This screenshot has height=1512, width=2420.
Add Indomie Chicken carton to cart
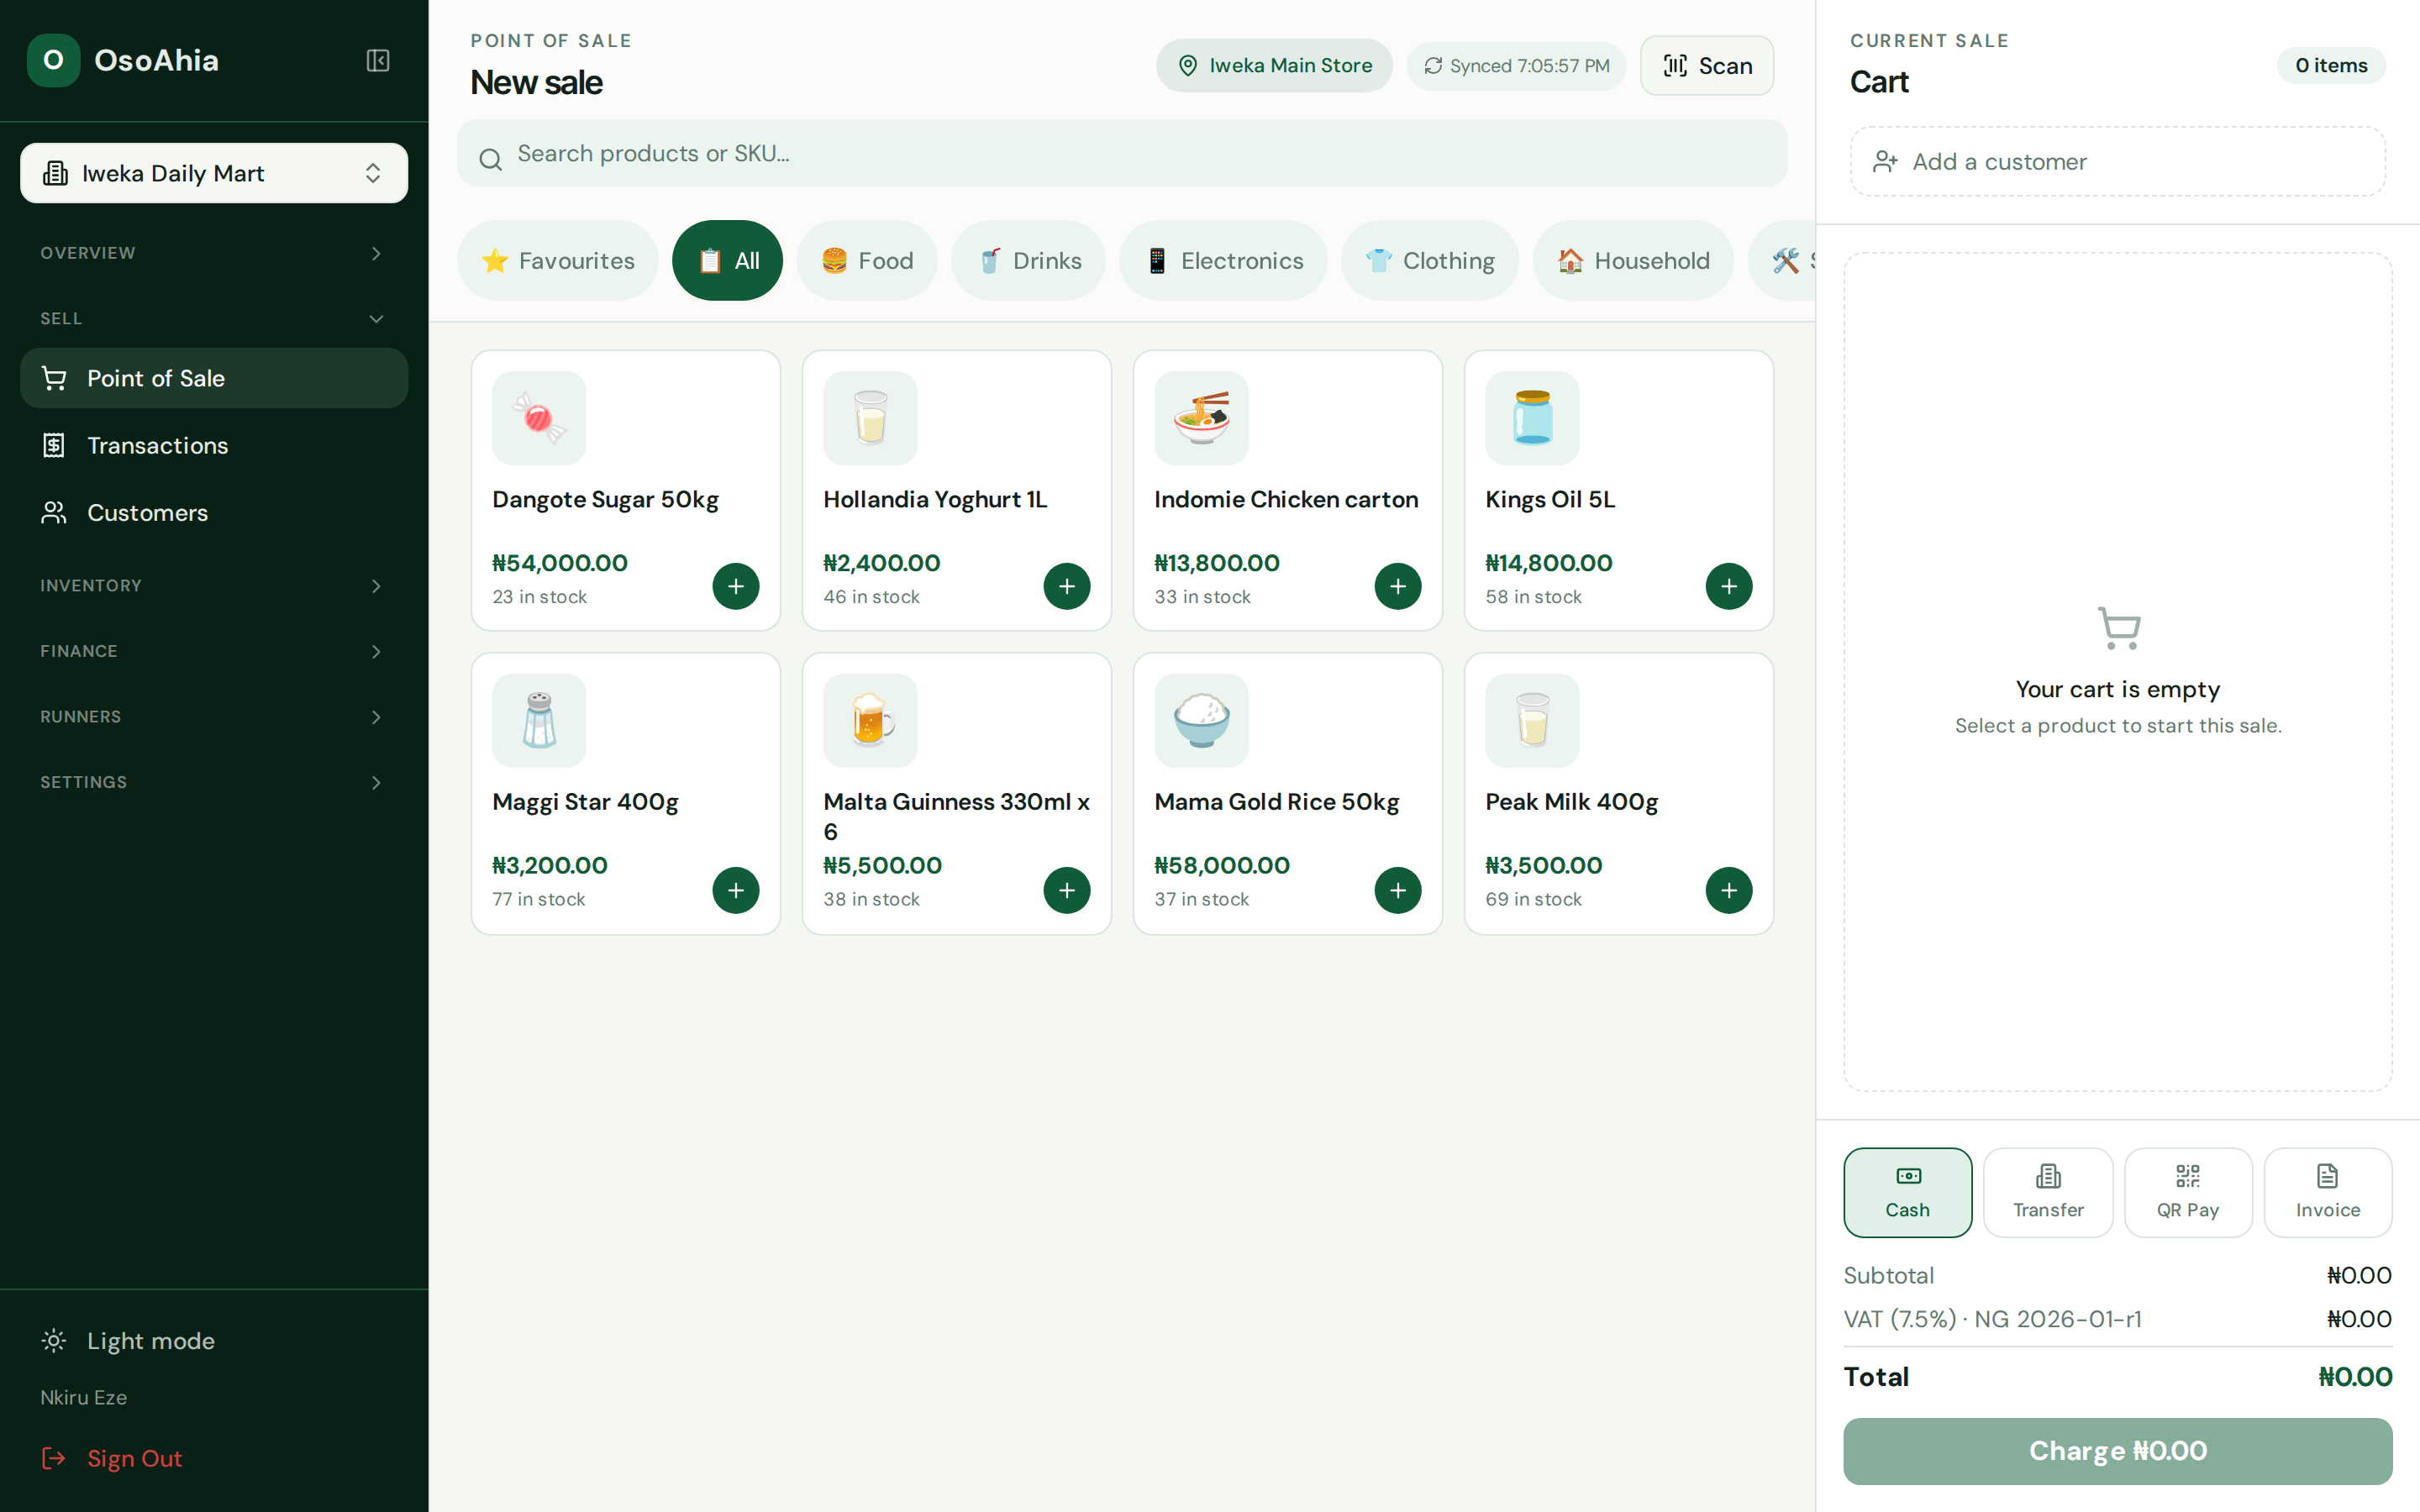(1398, 586)
